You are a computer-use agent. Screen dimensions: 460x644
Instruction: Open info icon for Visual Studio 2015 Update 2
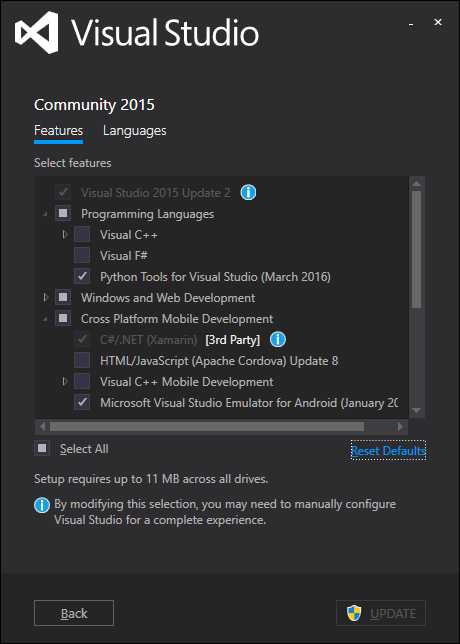[248, 192]
